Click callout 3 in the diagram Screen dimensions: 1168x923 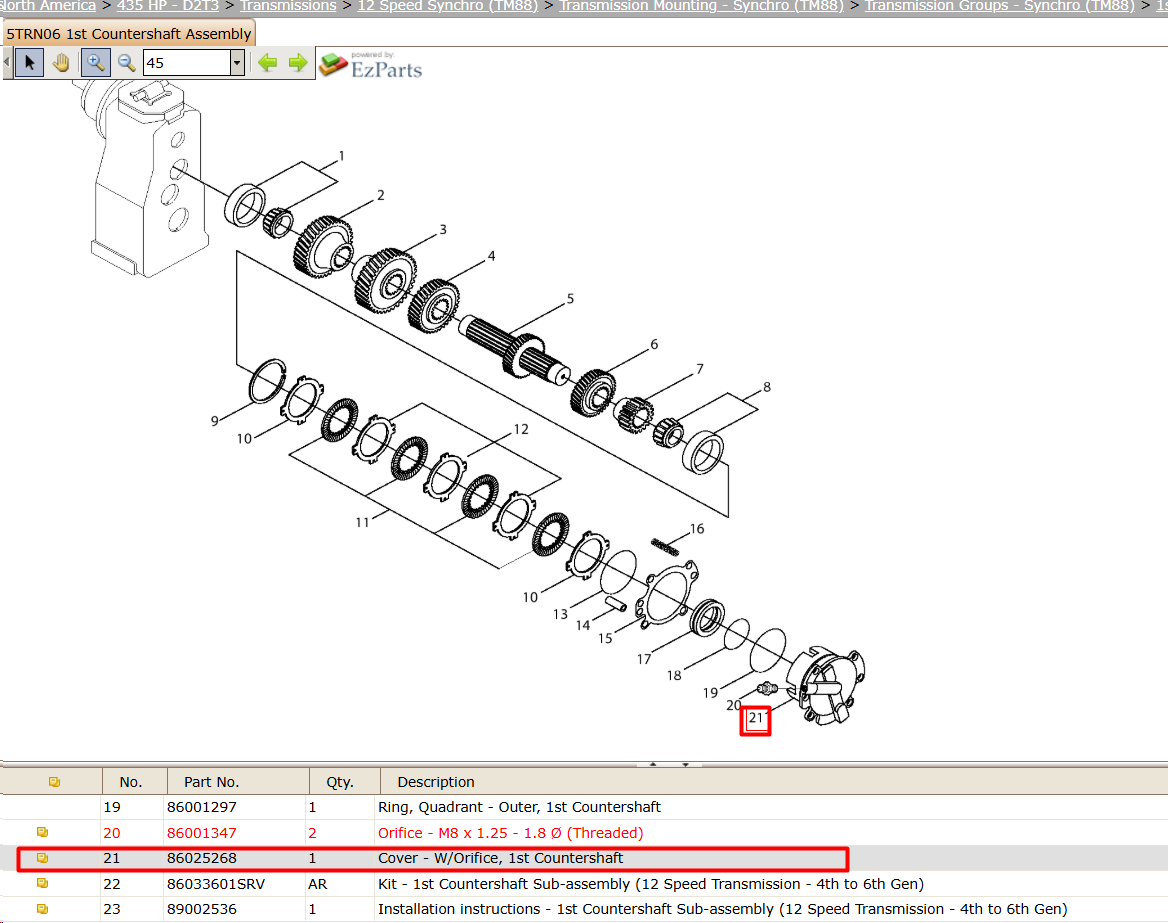pyautogui.click(x=443, y=229)
